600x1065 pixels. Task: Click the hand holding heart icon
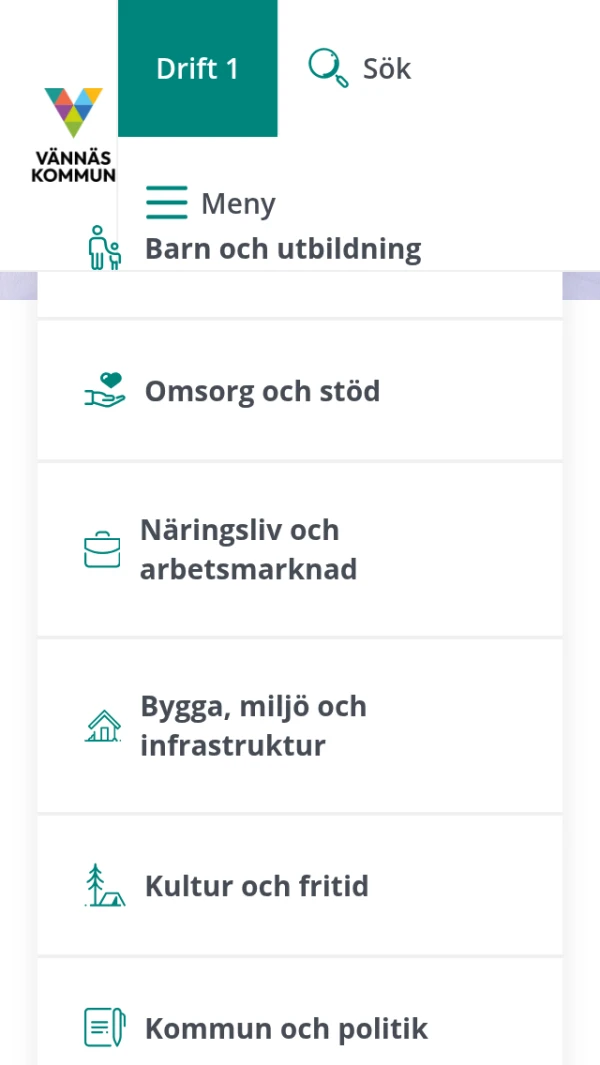tap(104, 390)
